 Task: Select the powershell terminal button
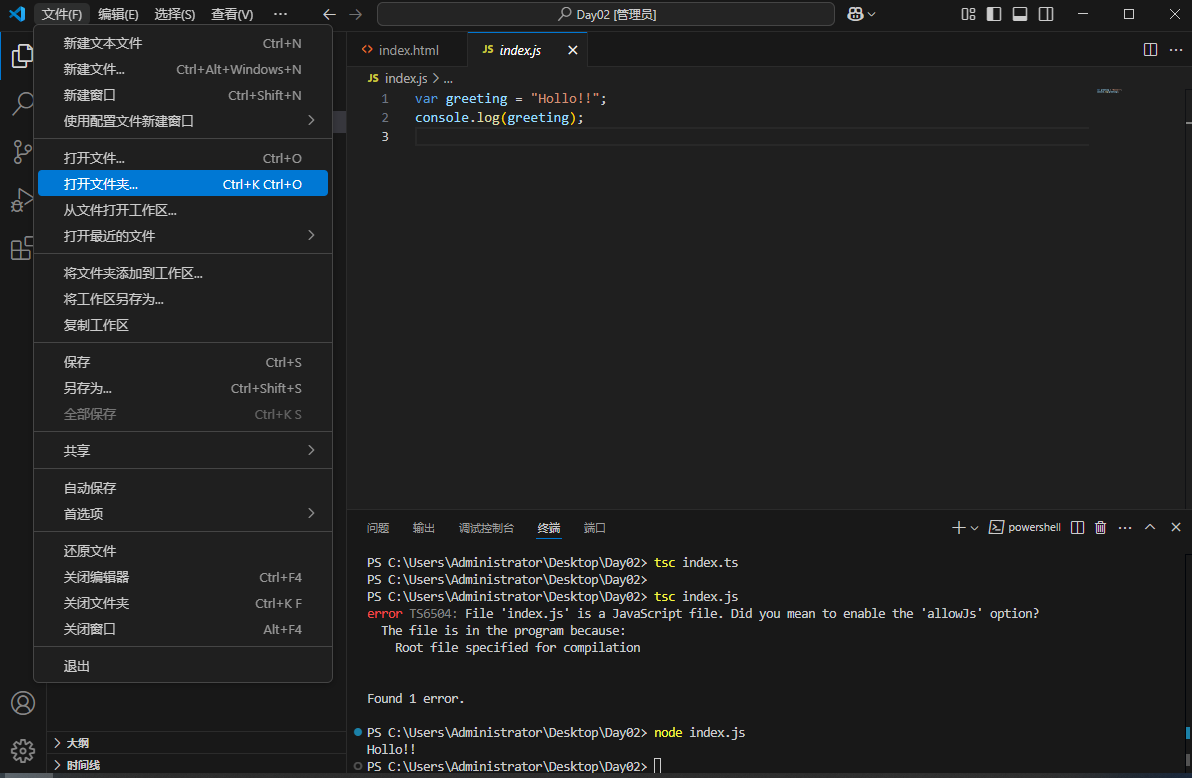tap(1024, 527)
